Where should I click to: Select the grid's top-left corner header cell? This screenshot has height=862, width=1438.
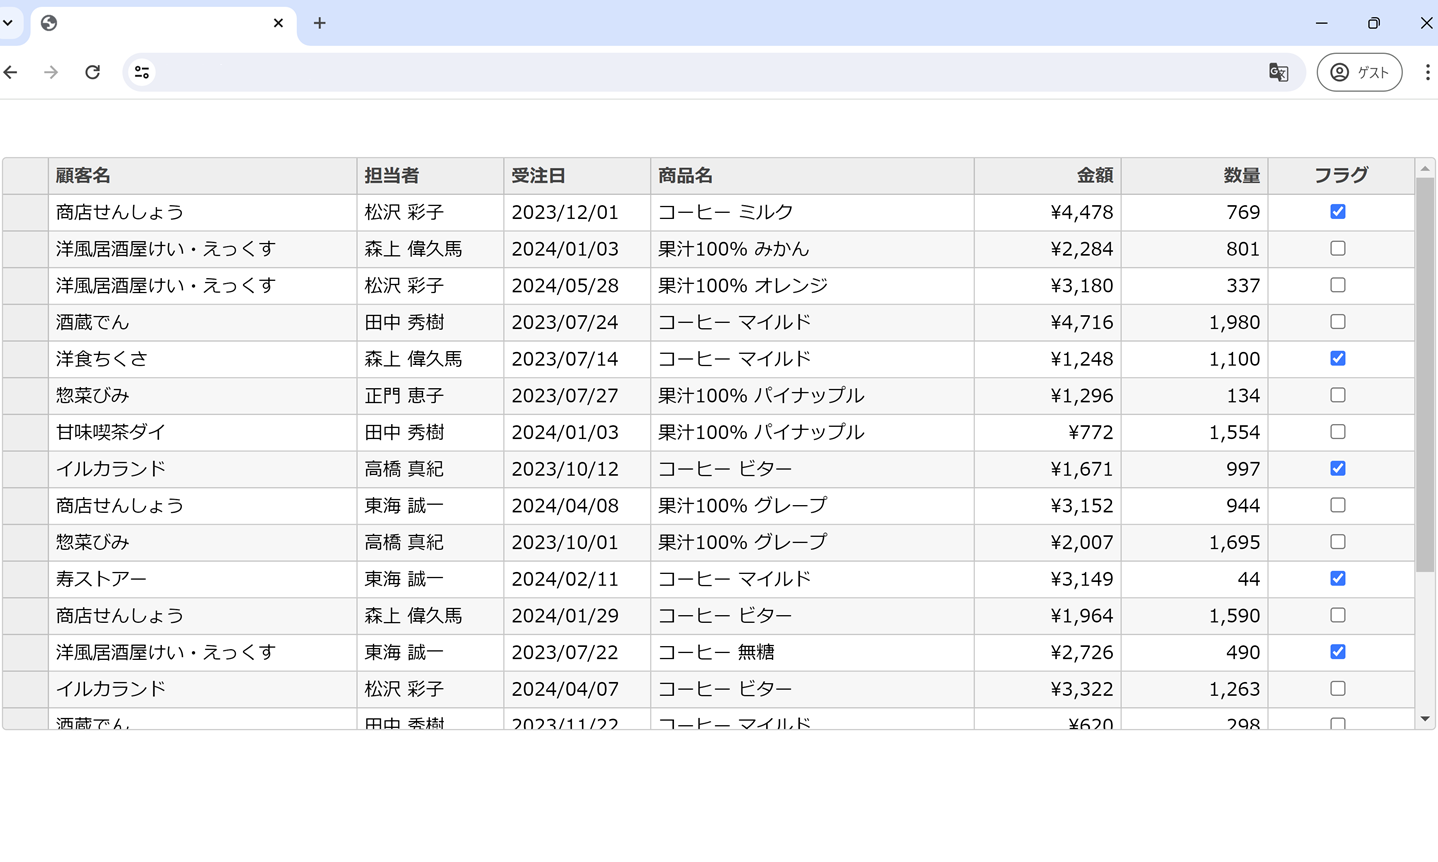point(25,175)
